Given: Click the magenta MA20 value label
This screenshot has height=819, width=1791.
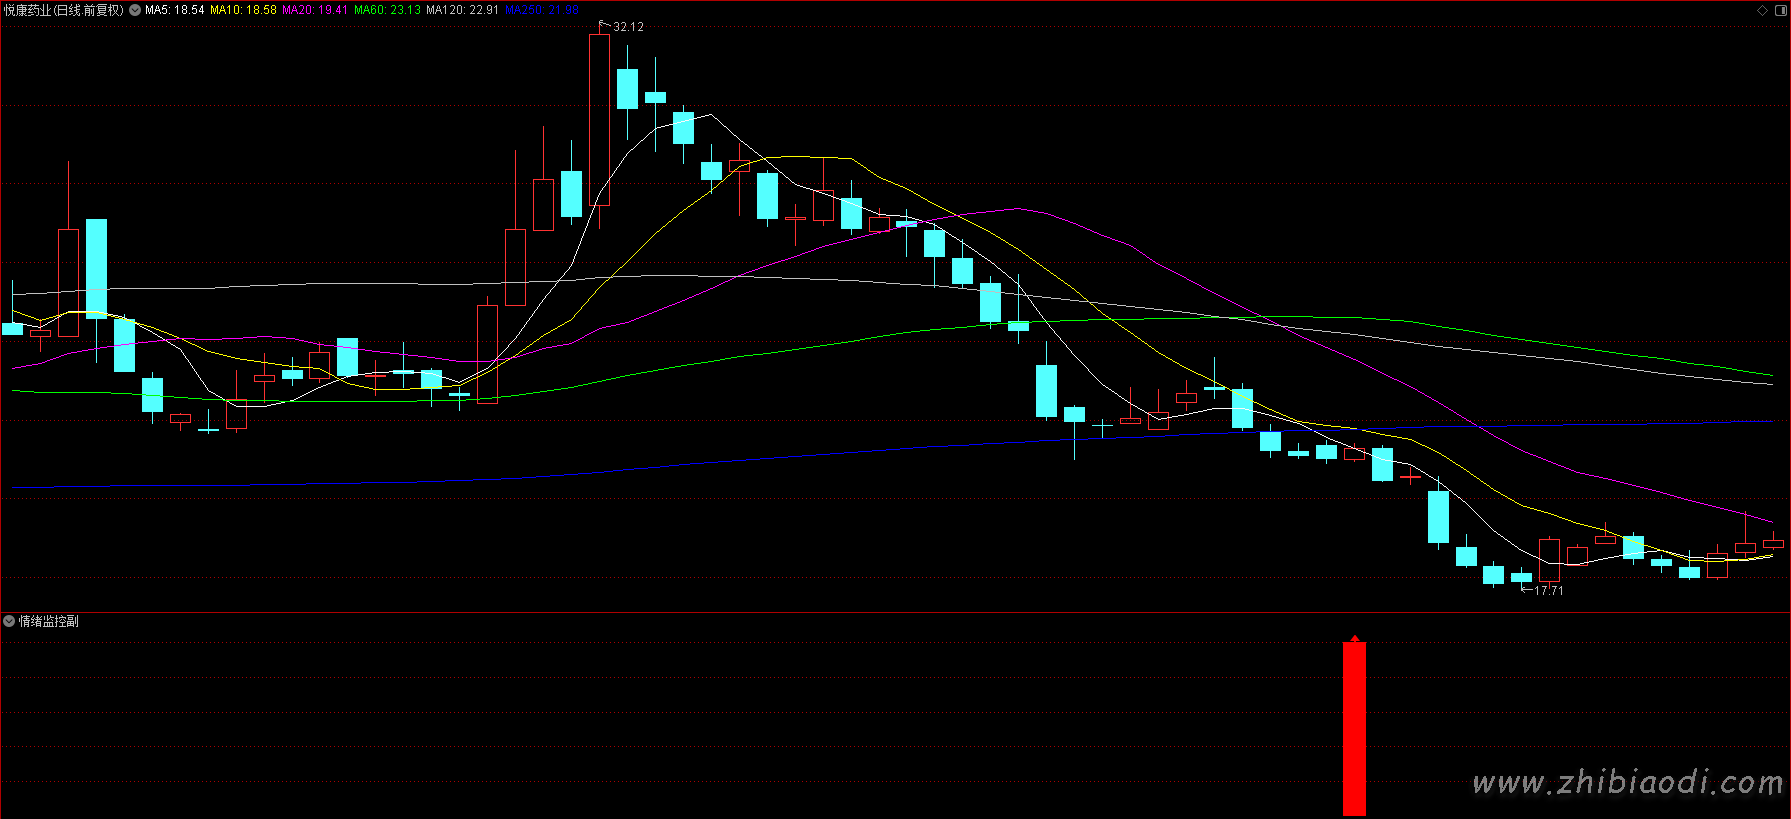Looking at the screenshot, I should coord(315,10).
